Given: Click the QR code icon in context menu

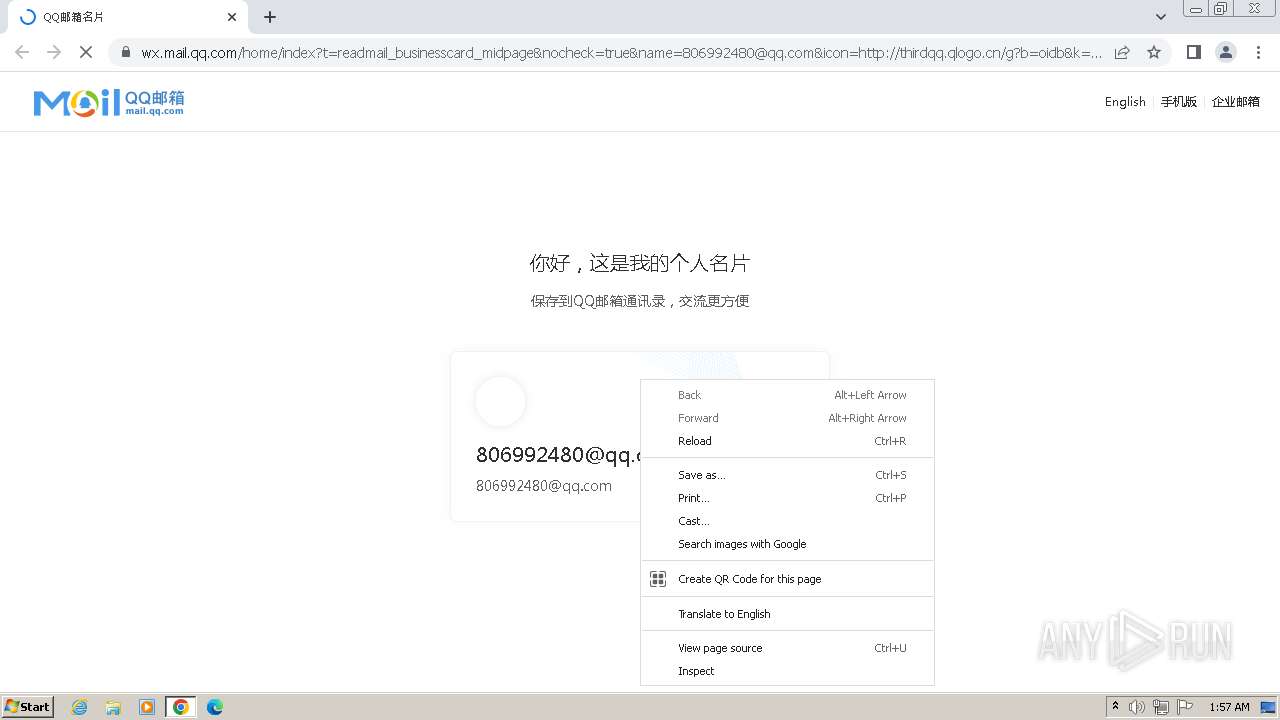Looking at the screenshot, I should coord(658,579).
